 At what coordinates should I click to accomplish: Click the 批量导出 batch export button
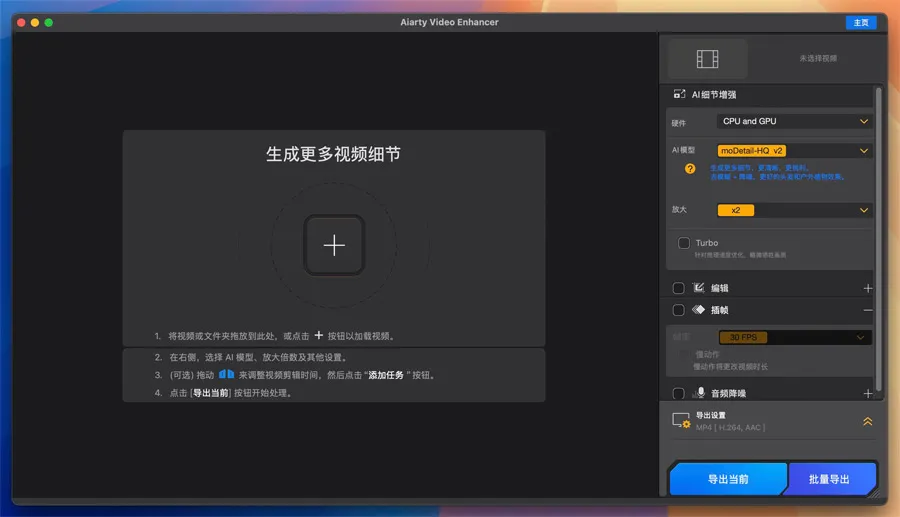(829, 479)
